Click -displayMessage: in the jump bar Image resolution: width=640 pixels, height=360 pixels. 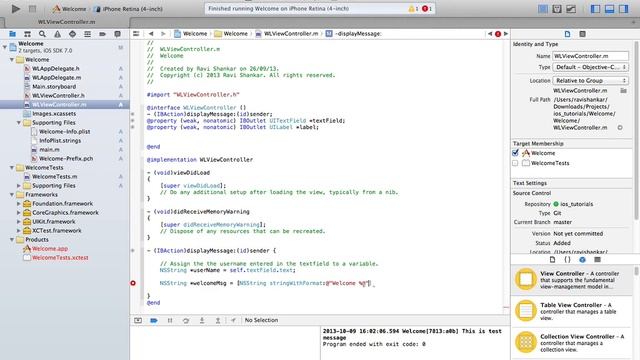(x=353, y=34)
